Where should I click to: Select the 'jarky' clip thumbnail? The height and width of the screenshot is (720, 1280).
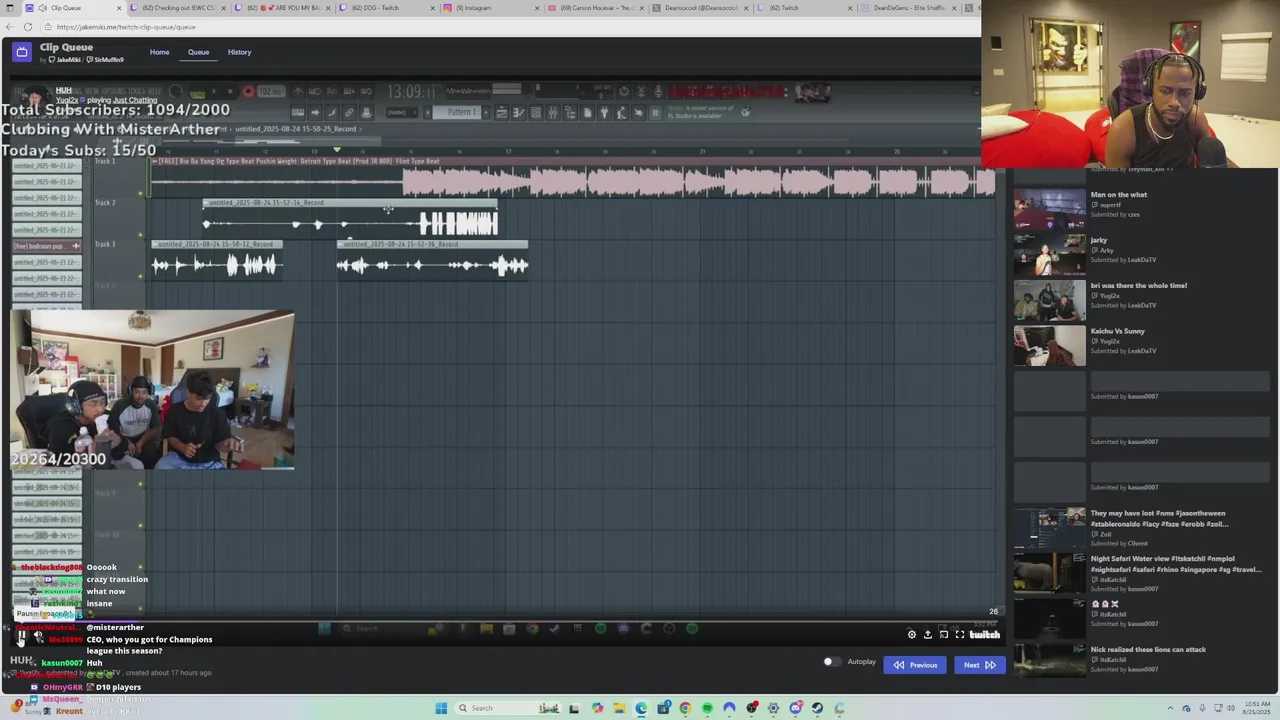tap(1049, 254)
